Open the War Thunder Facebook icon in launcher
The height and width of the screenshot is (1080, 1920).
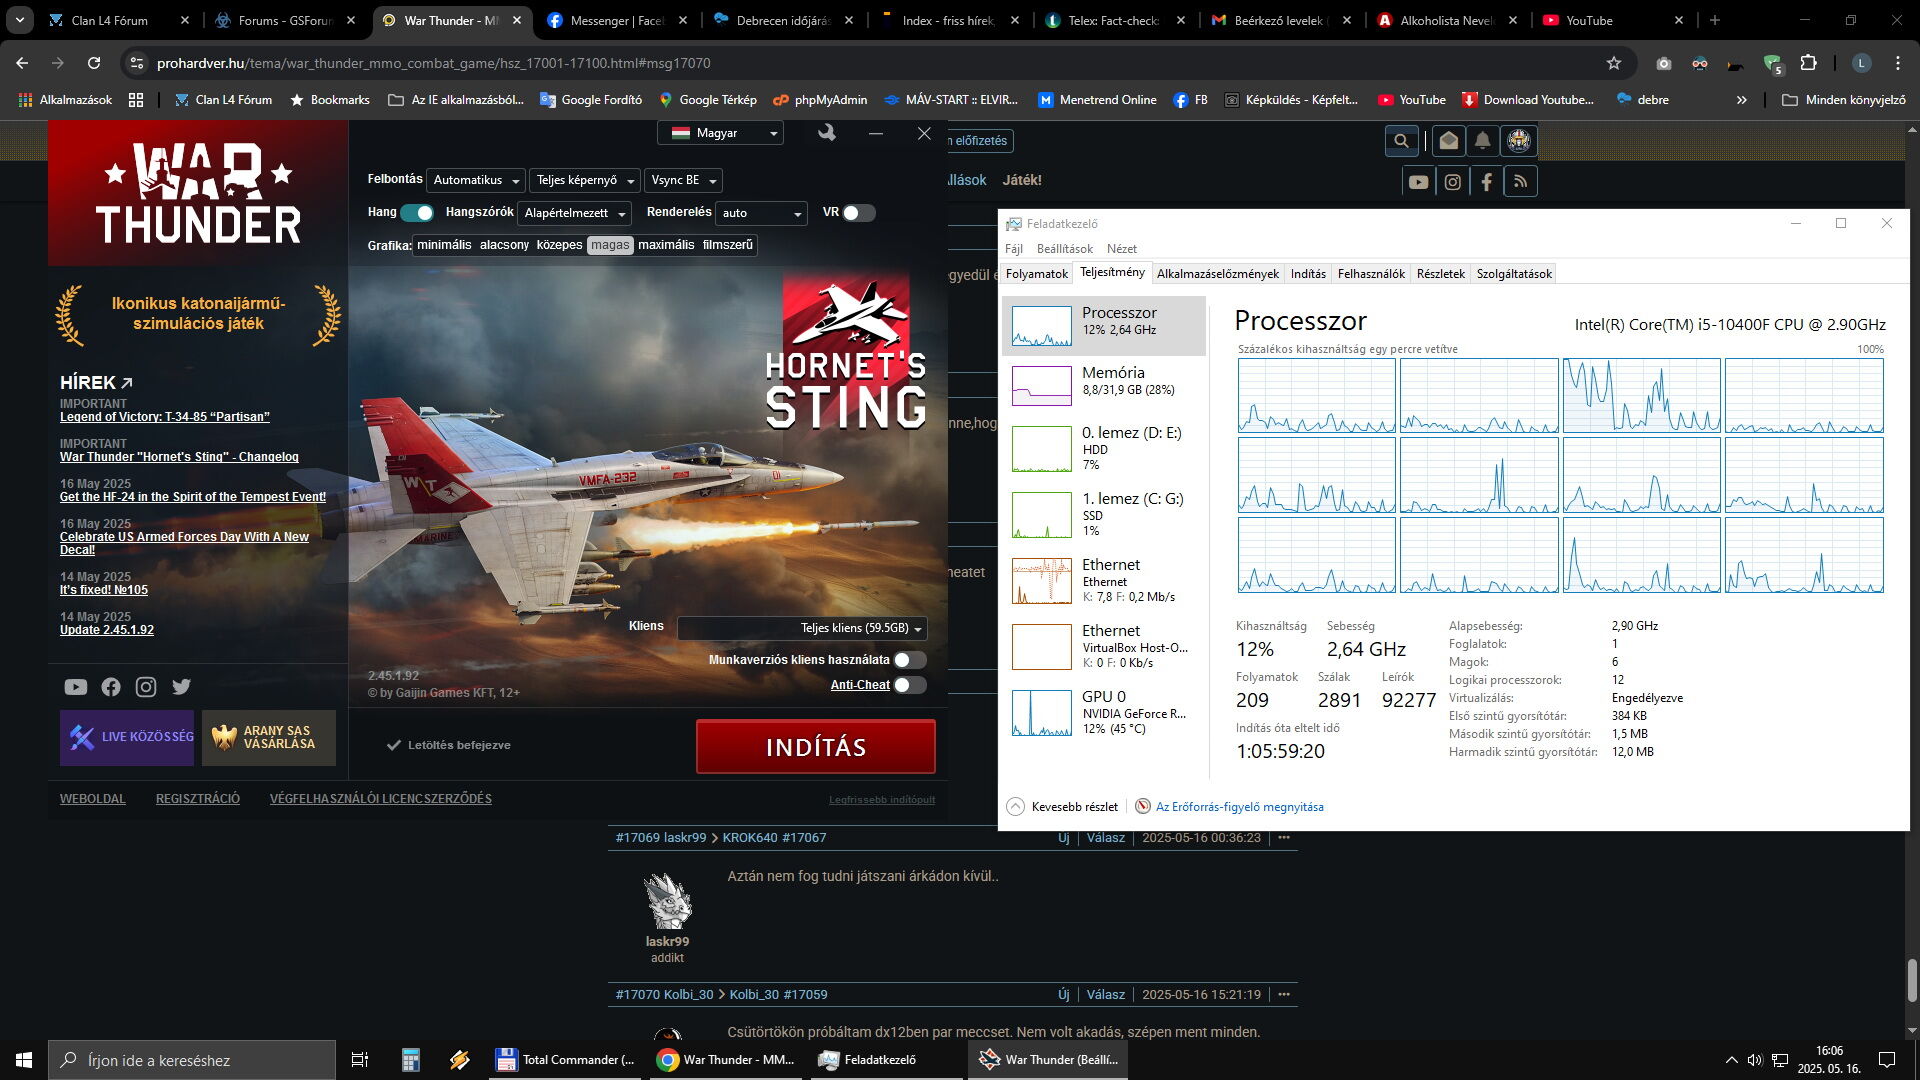(x=111, y=687)
